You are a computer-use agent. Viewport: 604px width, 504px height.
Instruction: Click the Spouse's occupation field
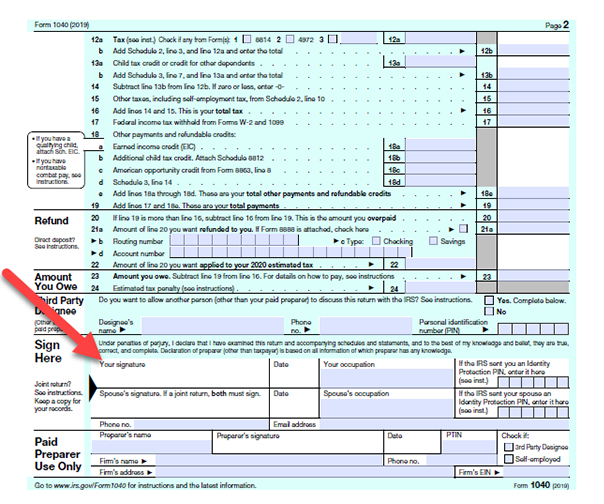coord(387,408)
